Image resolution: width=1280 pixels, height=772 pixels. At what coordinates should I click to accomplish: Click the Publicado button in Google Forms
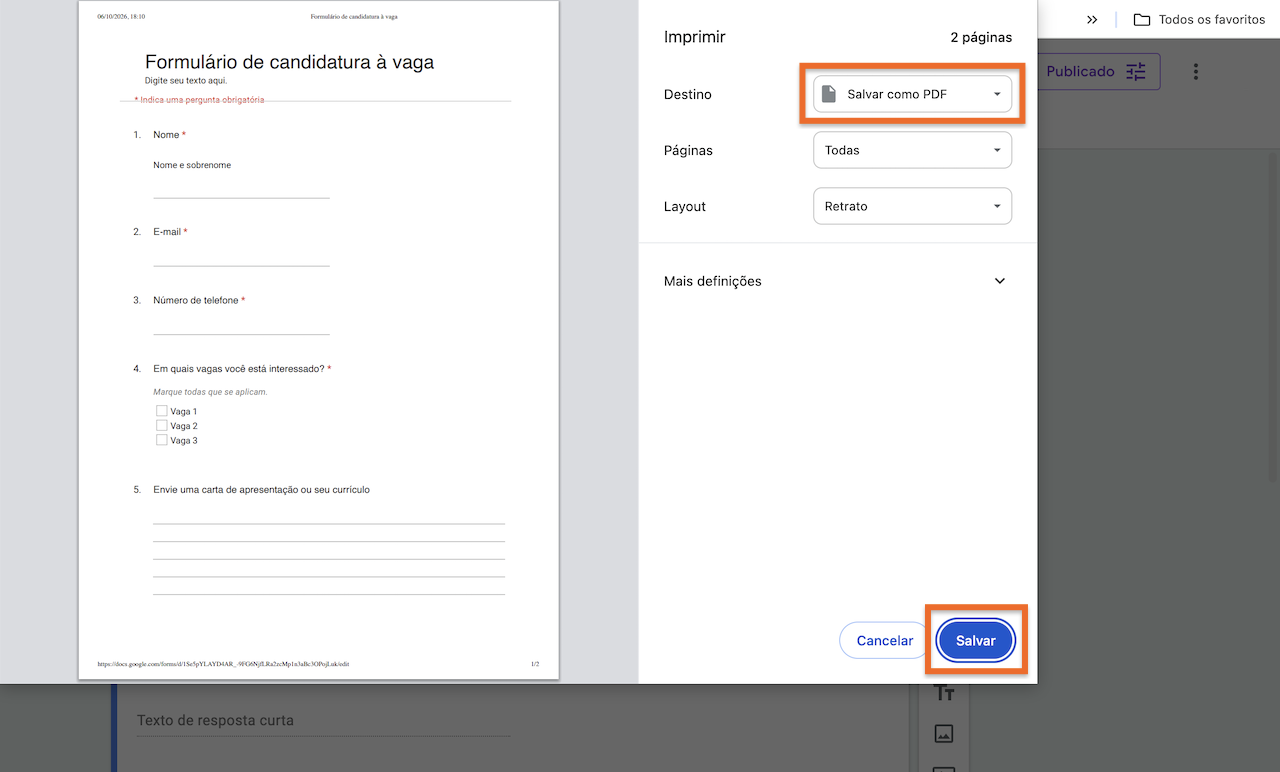coord(1098,72)
